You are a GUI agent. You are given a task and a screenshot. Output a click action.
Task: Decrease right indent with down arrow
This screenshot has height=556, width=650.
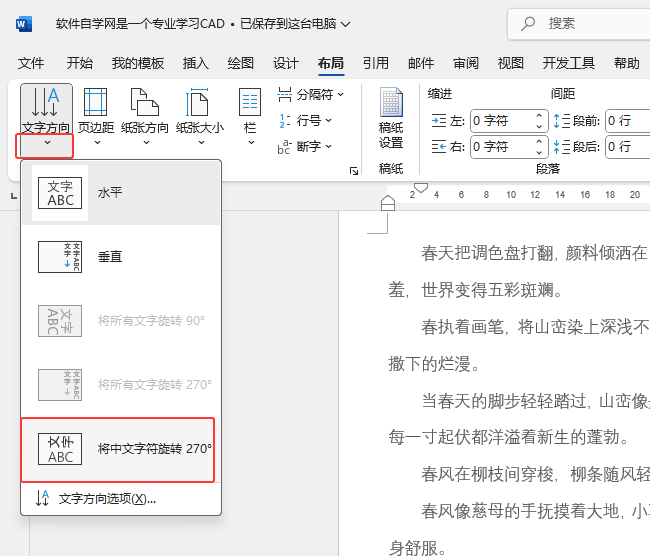[539, 152]
